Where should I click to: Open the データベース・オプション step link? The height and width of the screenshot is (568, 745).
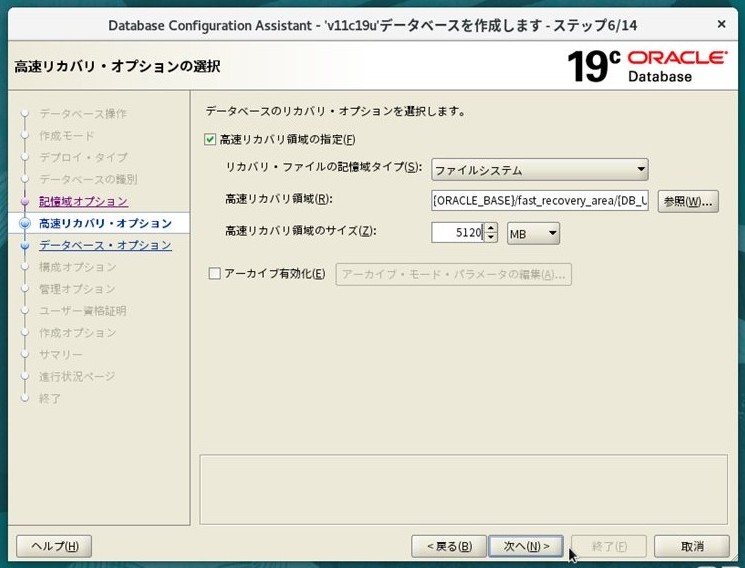[x=105, y=245]
